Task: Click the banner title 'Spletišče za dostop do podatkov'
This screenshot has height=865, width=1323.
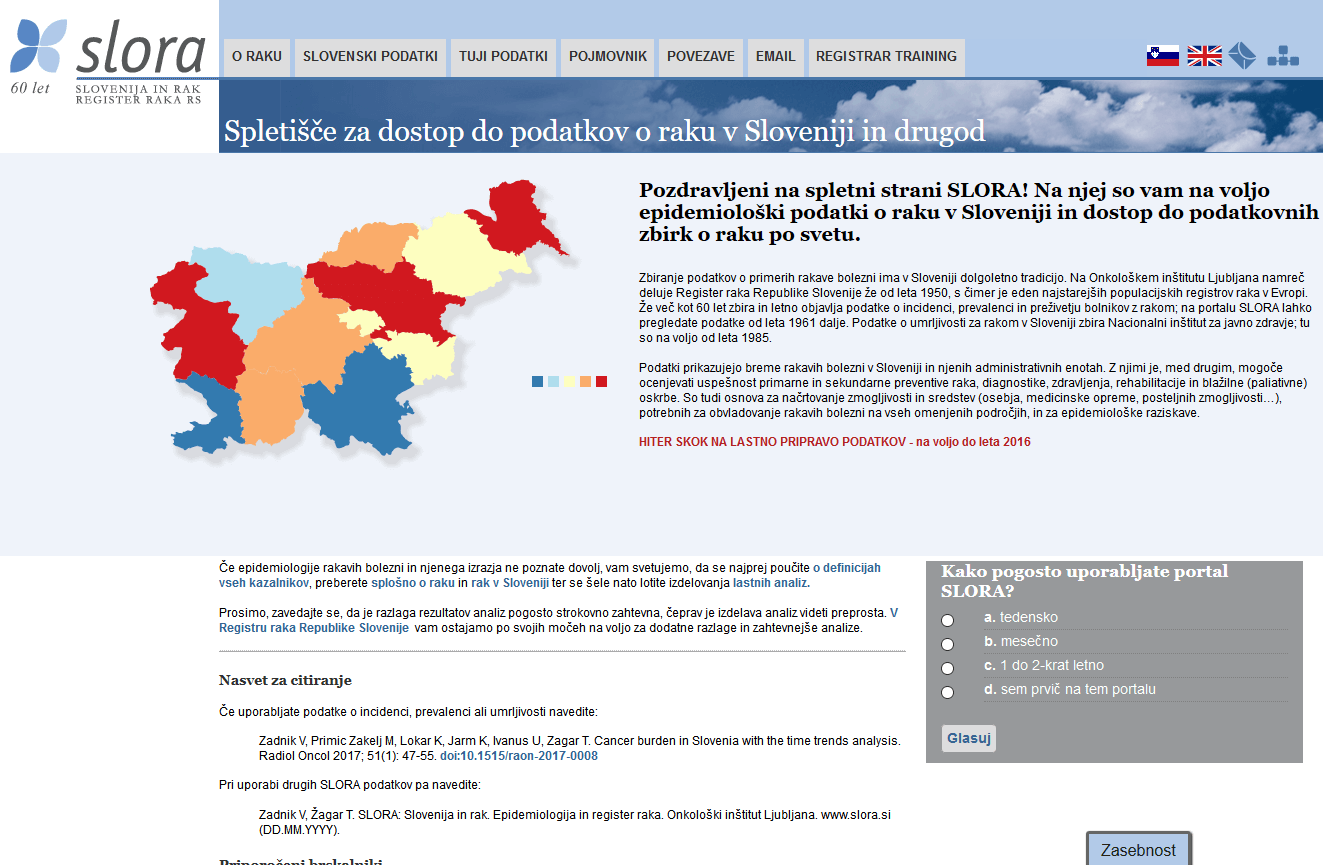Action: (604, 131)
